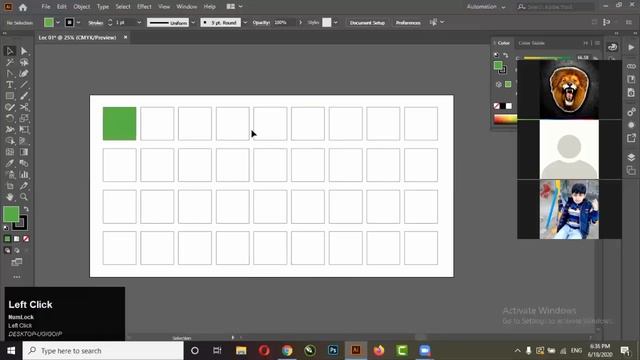Select the Direct Selection tool
This screenshot has height=360, width=640.
coord(24,51)
